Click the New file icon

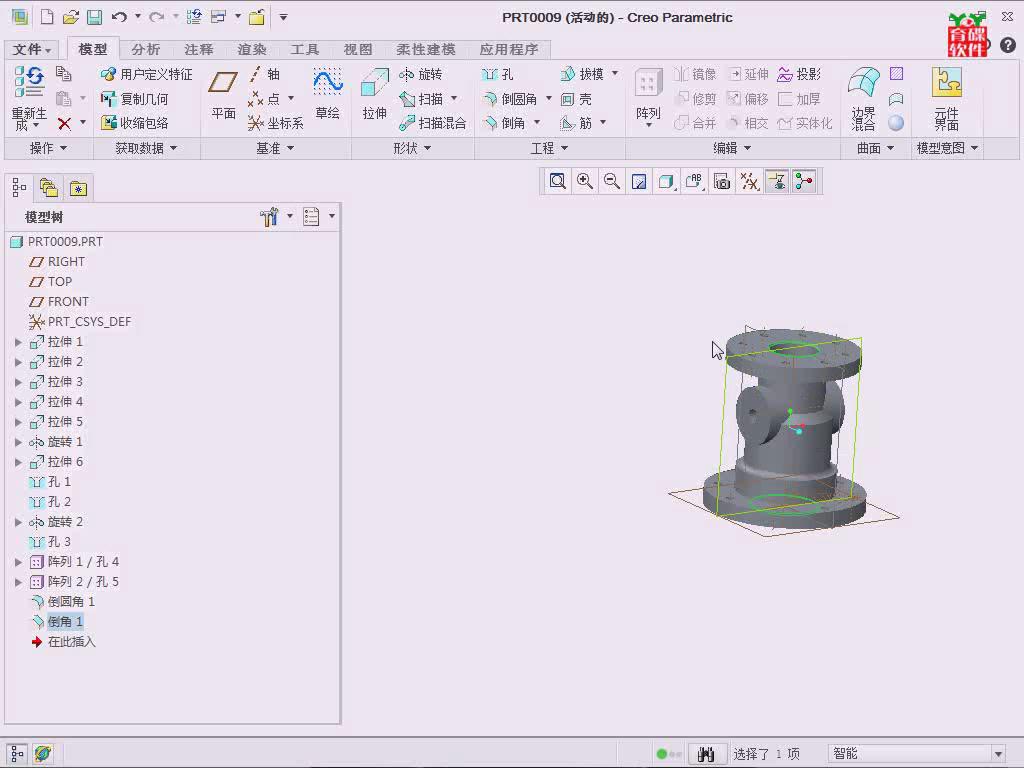(46, 17)
